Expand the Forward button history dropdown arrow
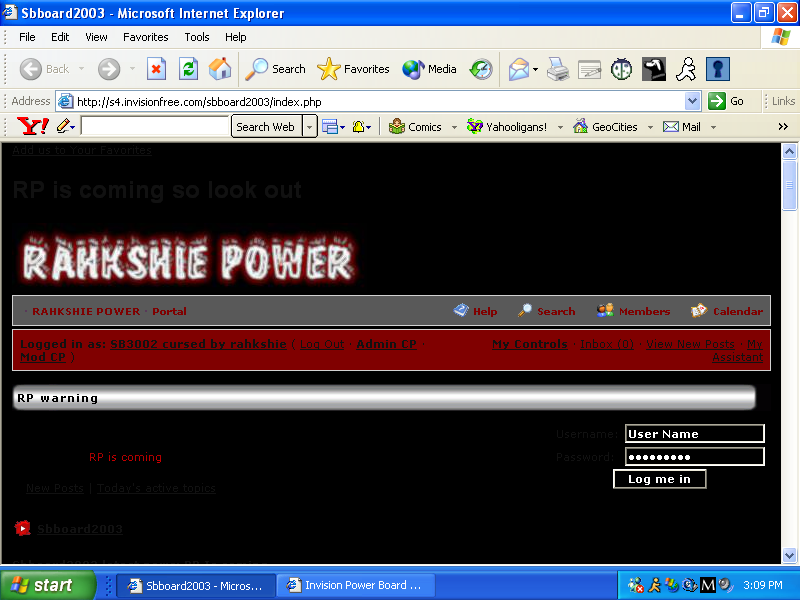Screen dimensions: 800x600 pyautogui.click(x=132, y=68)
